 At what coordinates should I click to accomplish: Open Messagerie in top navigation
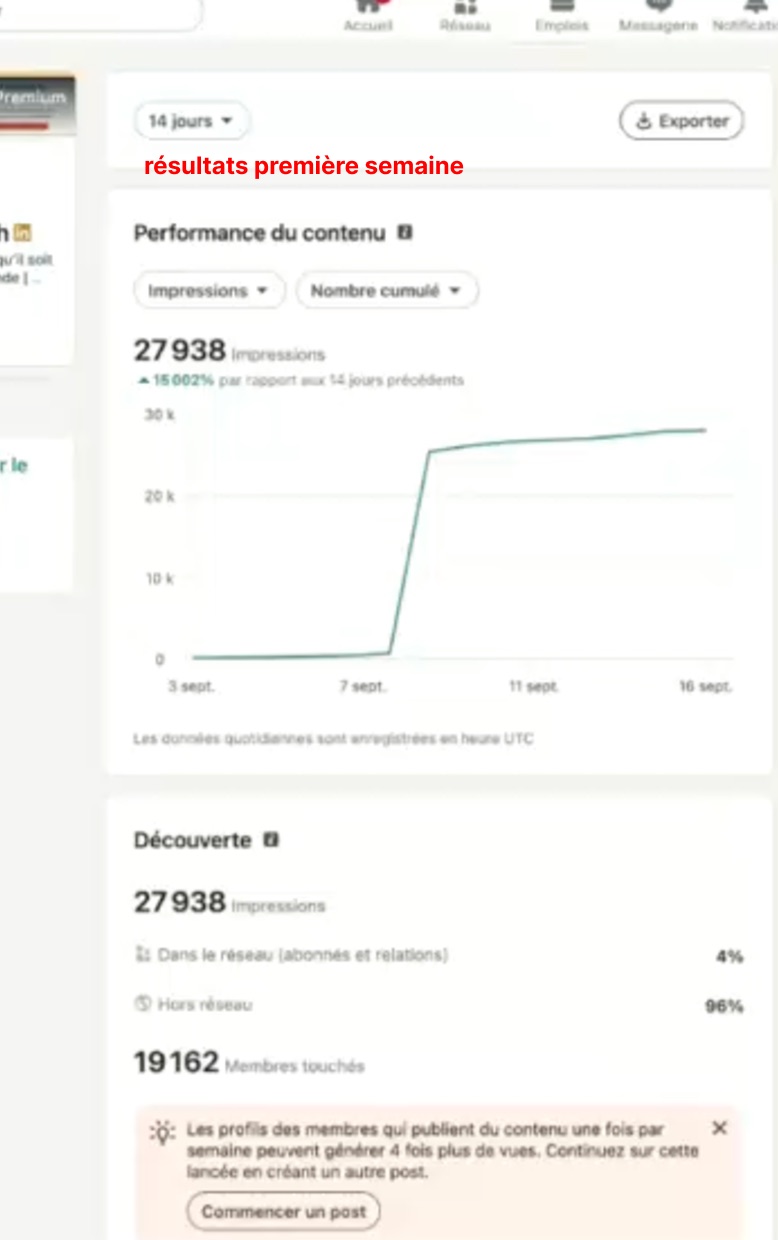pyautogui.click(x=658, y=17)
